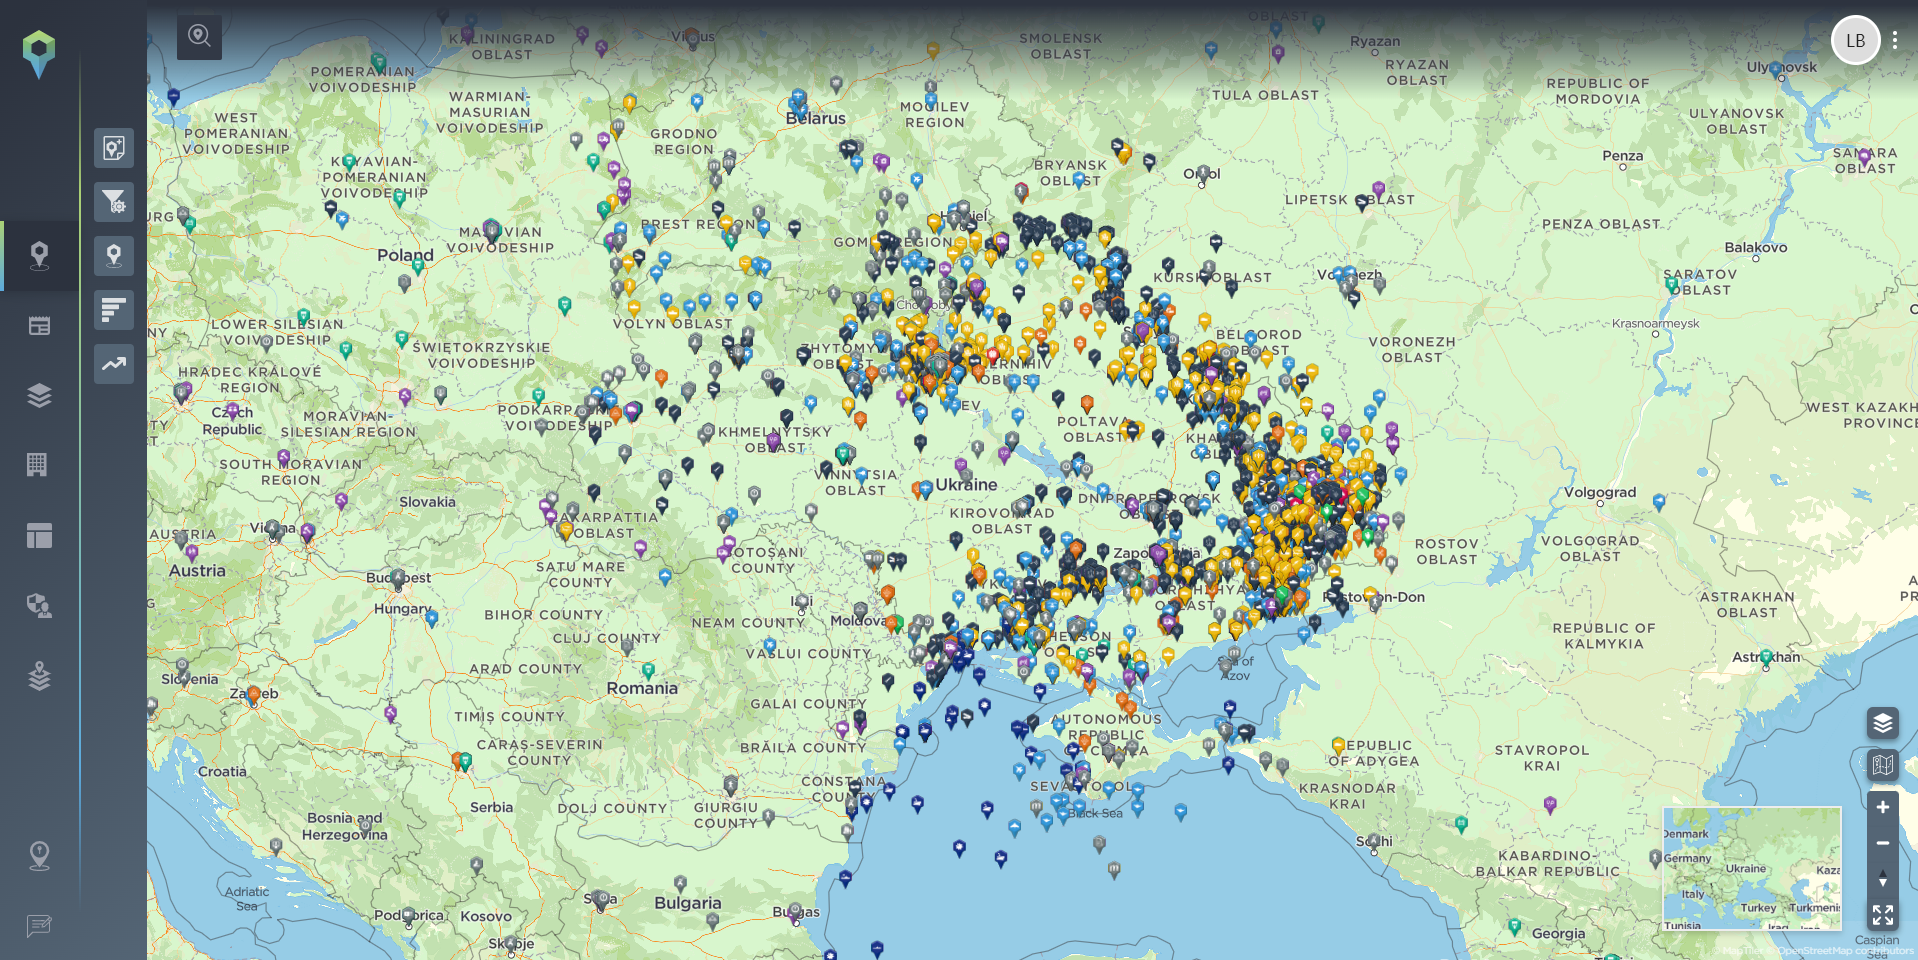Click the yellow marker near Republic of Adygea
Screen dimensions: 1918x960
1339,746
